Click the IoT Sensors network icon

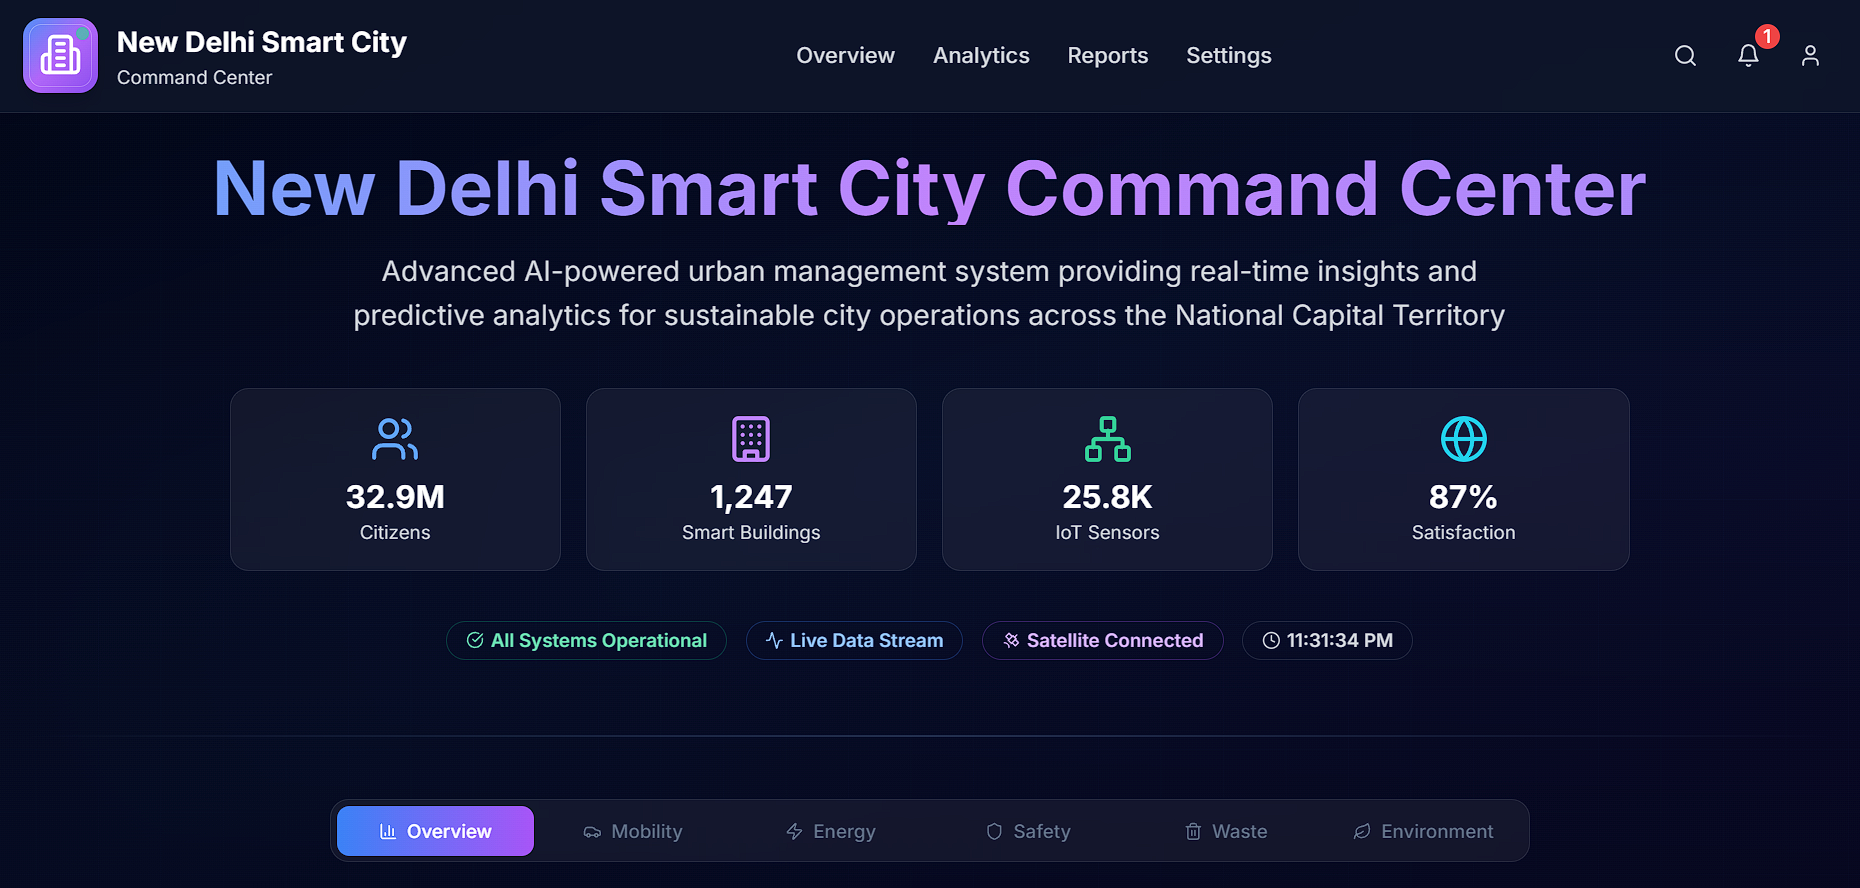(x=1107, y=438)
